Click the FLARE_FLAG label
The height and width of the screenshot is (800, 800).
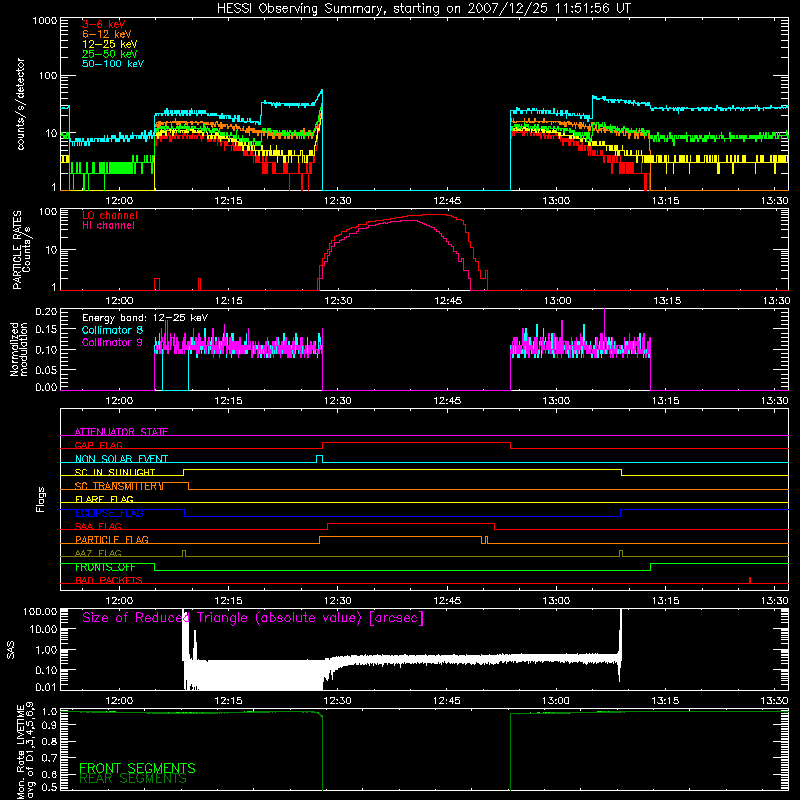coord(104,499)
